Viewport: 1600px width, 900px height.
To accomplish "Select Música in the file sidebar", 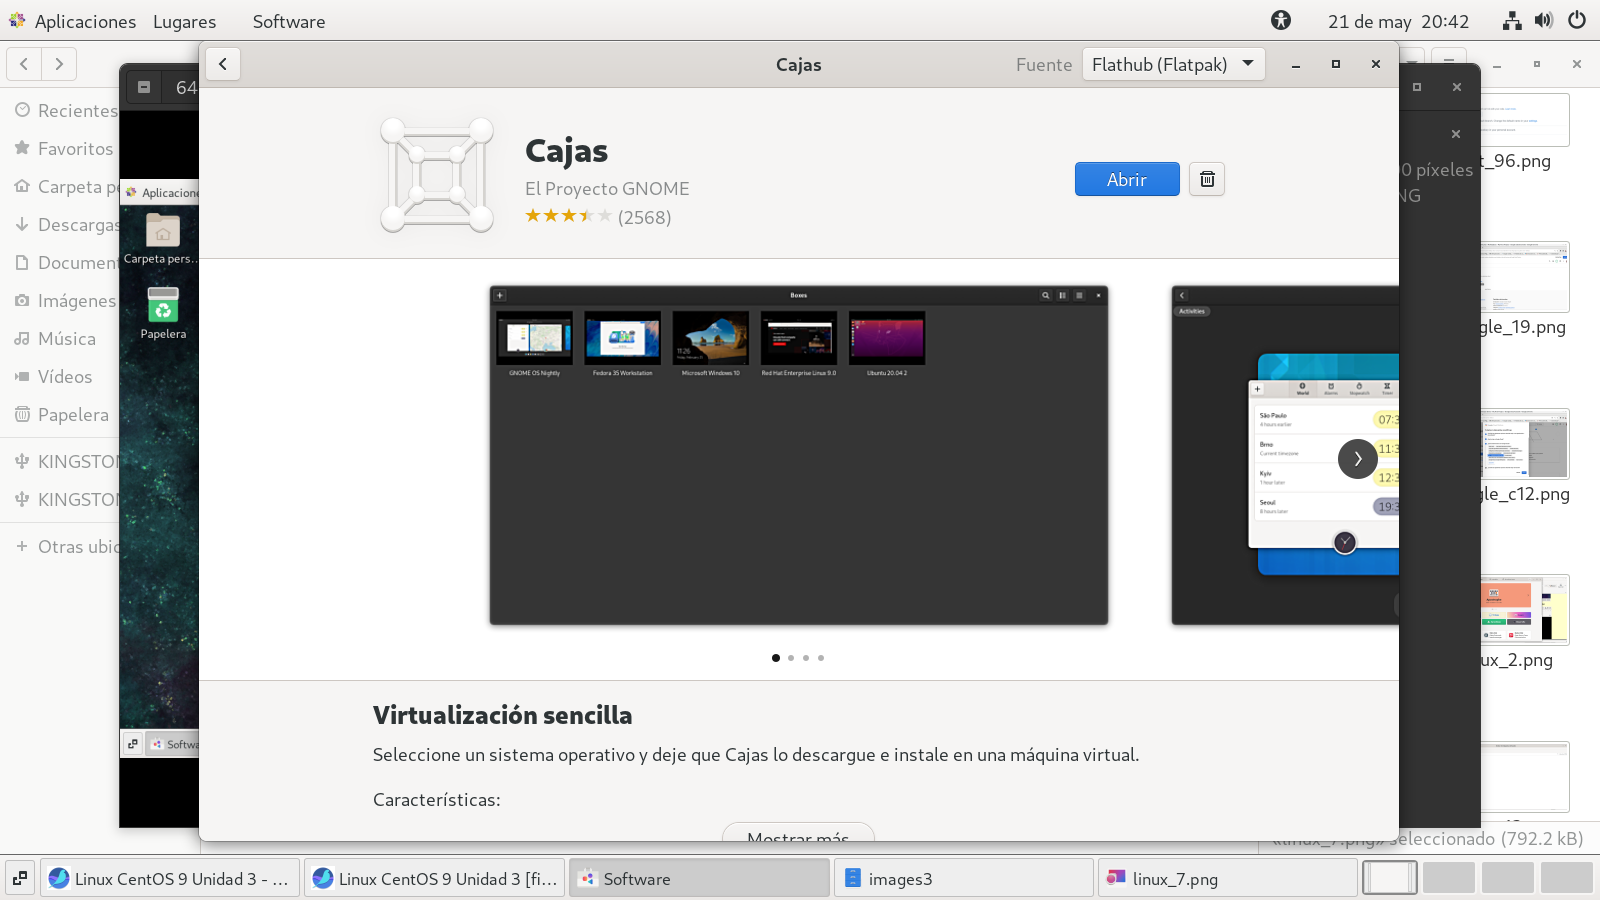I will pos(66,339).
